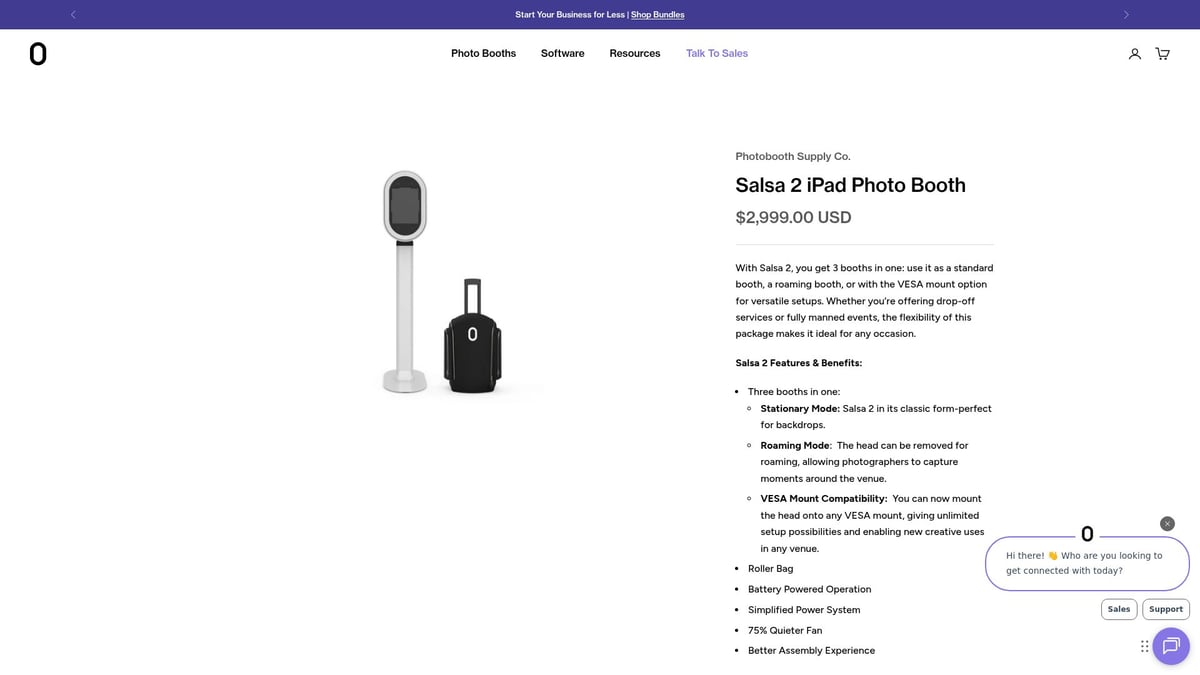This screenshot has height=675, width=1200.
Task: Select Talk To Sales in the navbar
Action: (x=717, y=53)
